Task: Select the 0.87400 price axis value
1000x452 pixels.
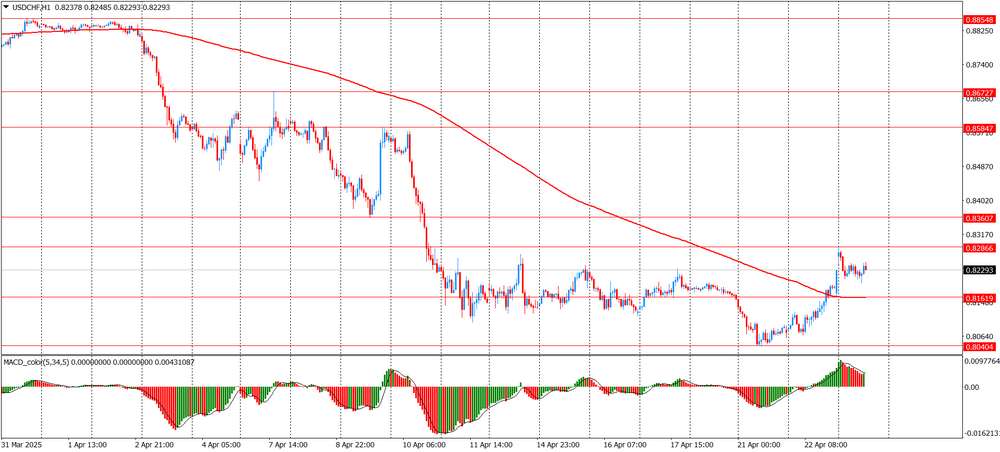Action: (x=981, y=65)
